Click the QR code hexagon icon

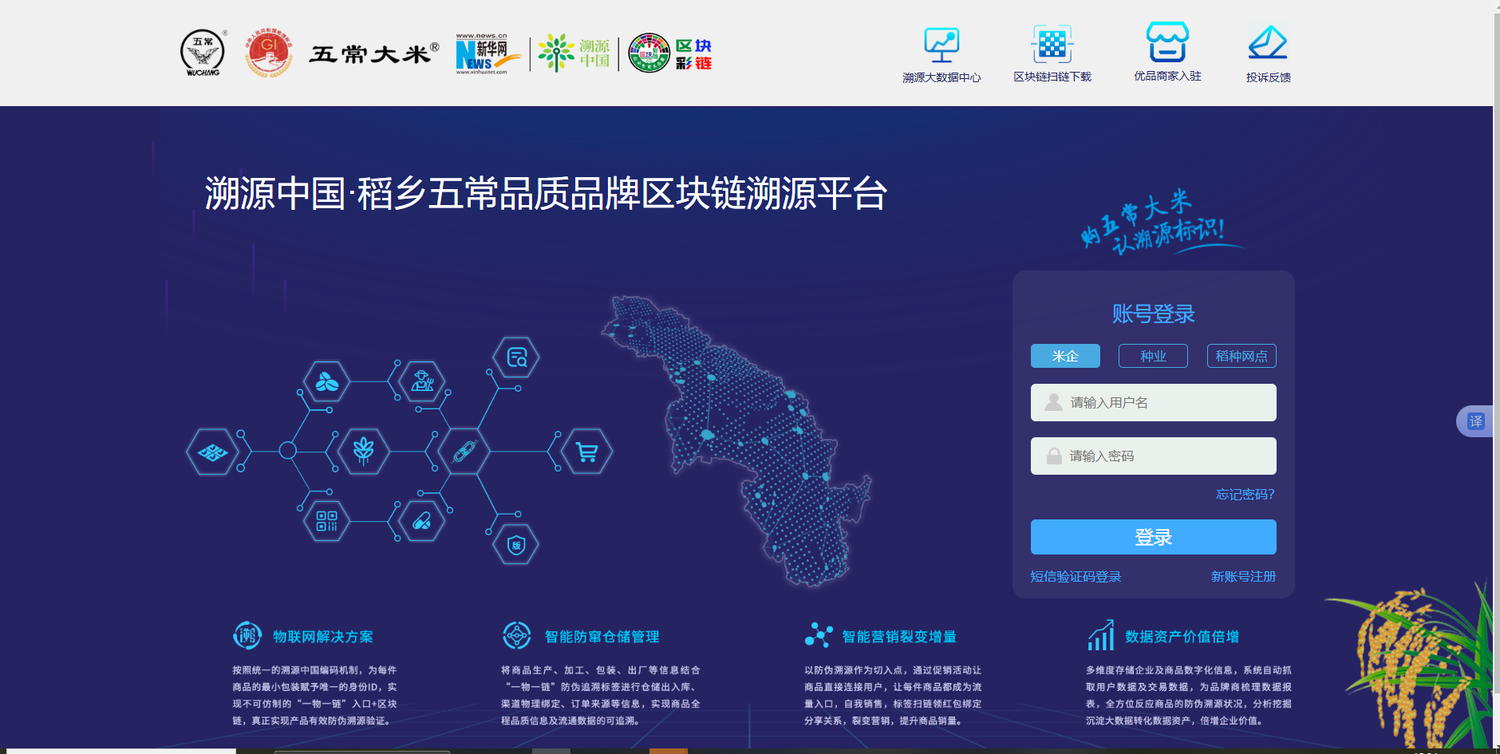pyautogui.click(x=327, y=521)
